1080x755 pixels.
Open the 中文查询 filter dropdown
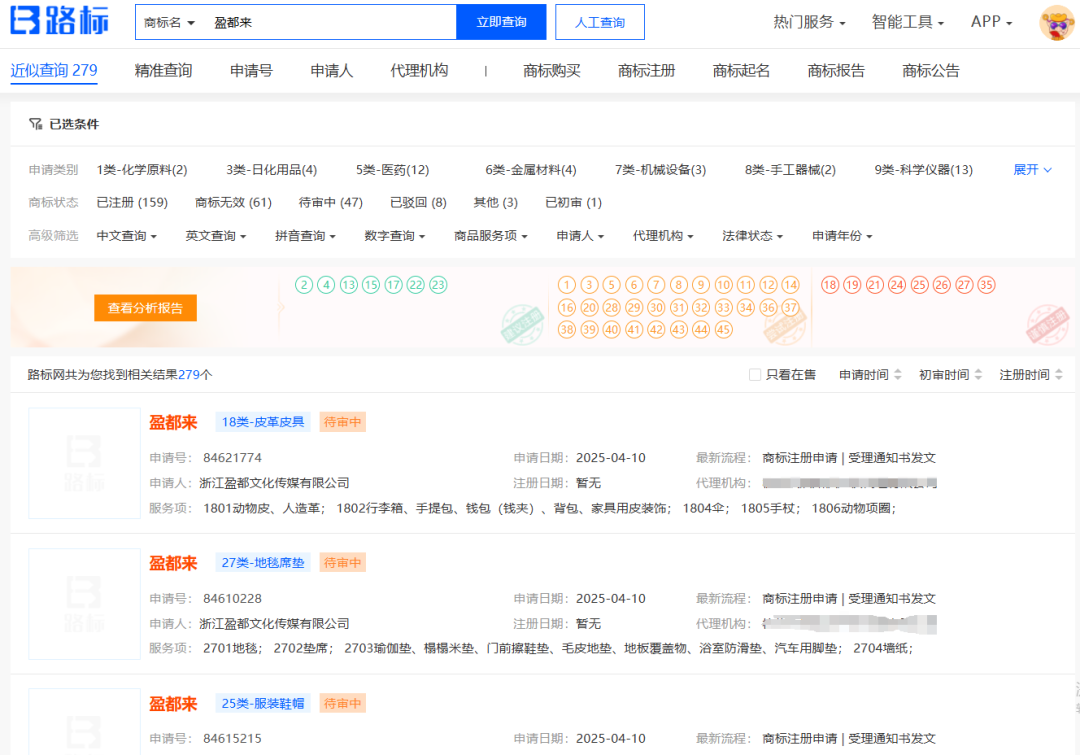tap(127, 236)
